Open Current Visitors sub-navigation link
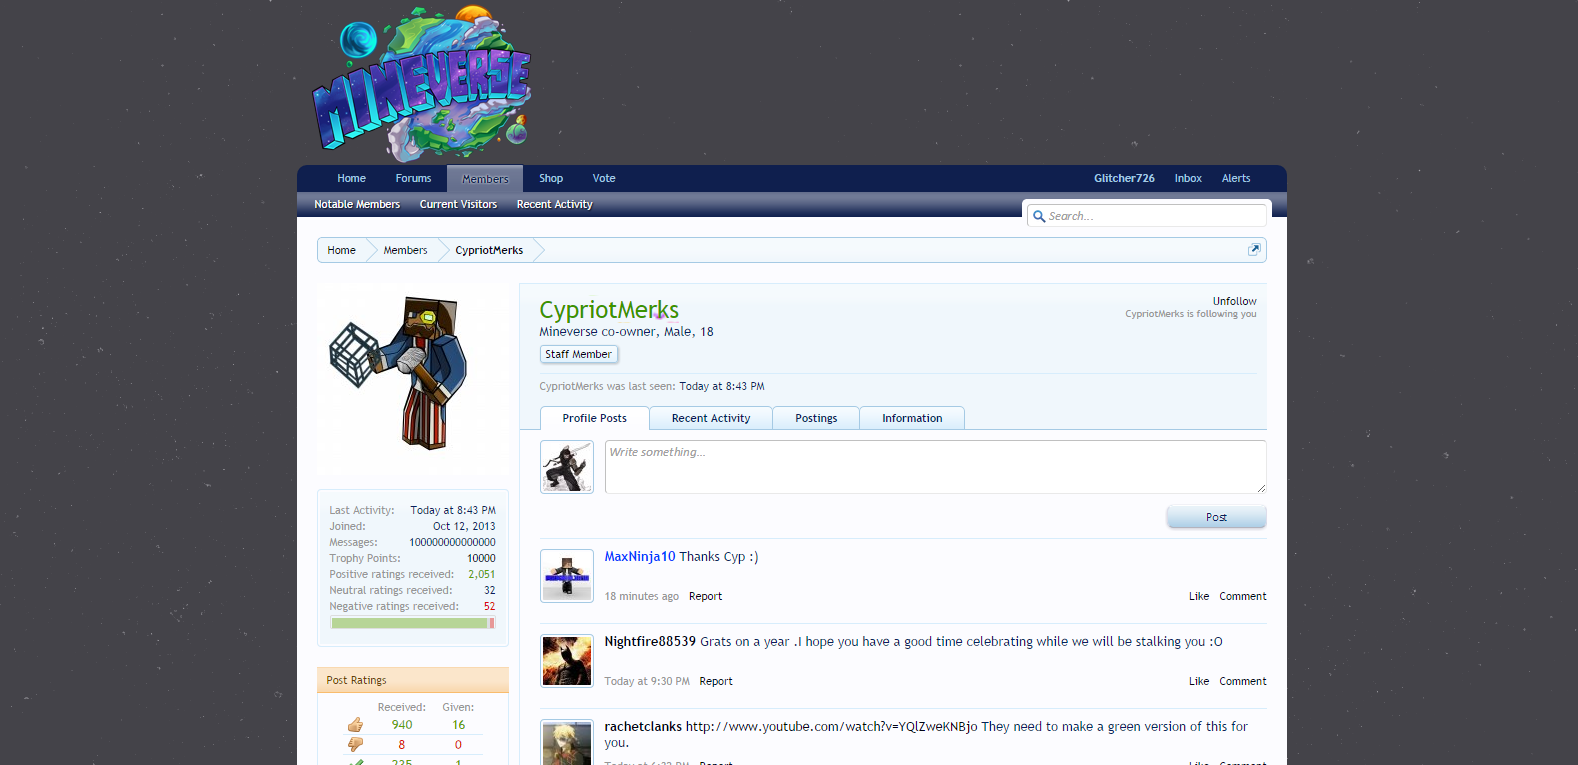 coord(458,204)
